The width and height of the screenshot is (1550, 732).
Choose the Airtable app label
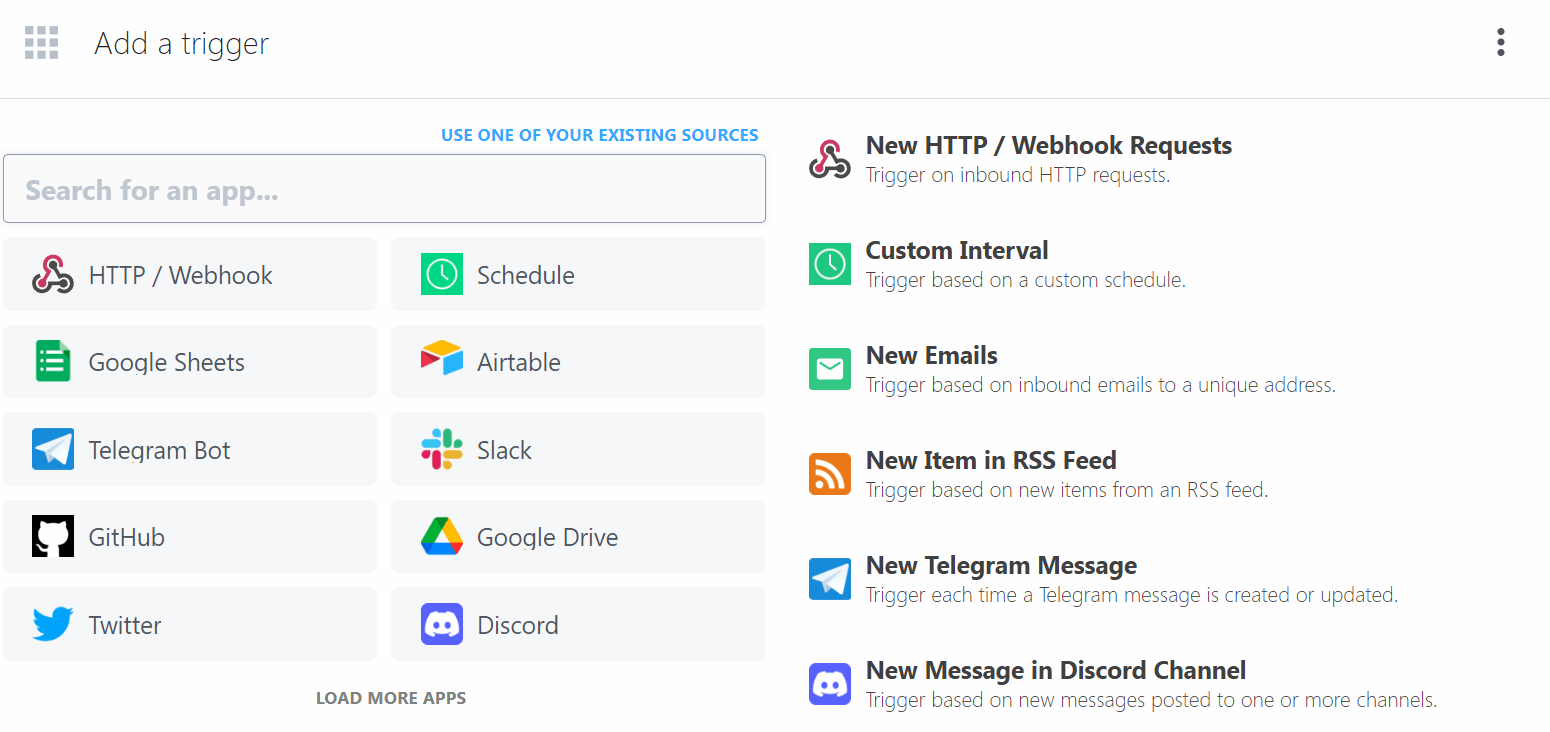[x=519, y=362]
